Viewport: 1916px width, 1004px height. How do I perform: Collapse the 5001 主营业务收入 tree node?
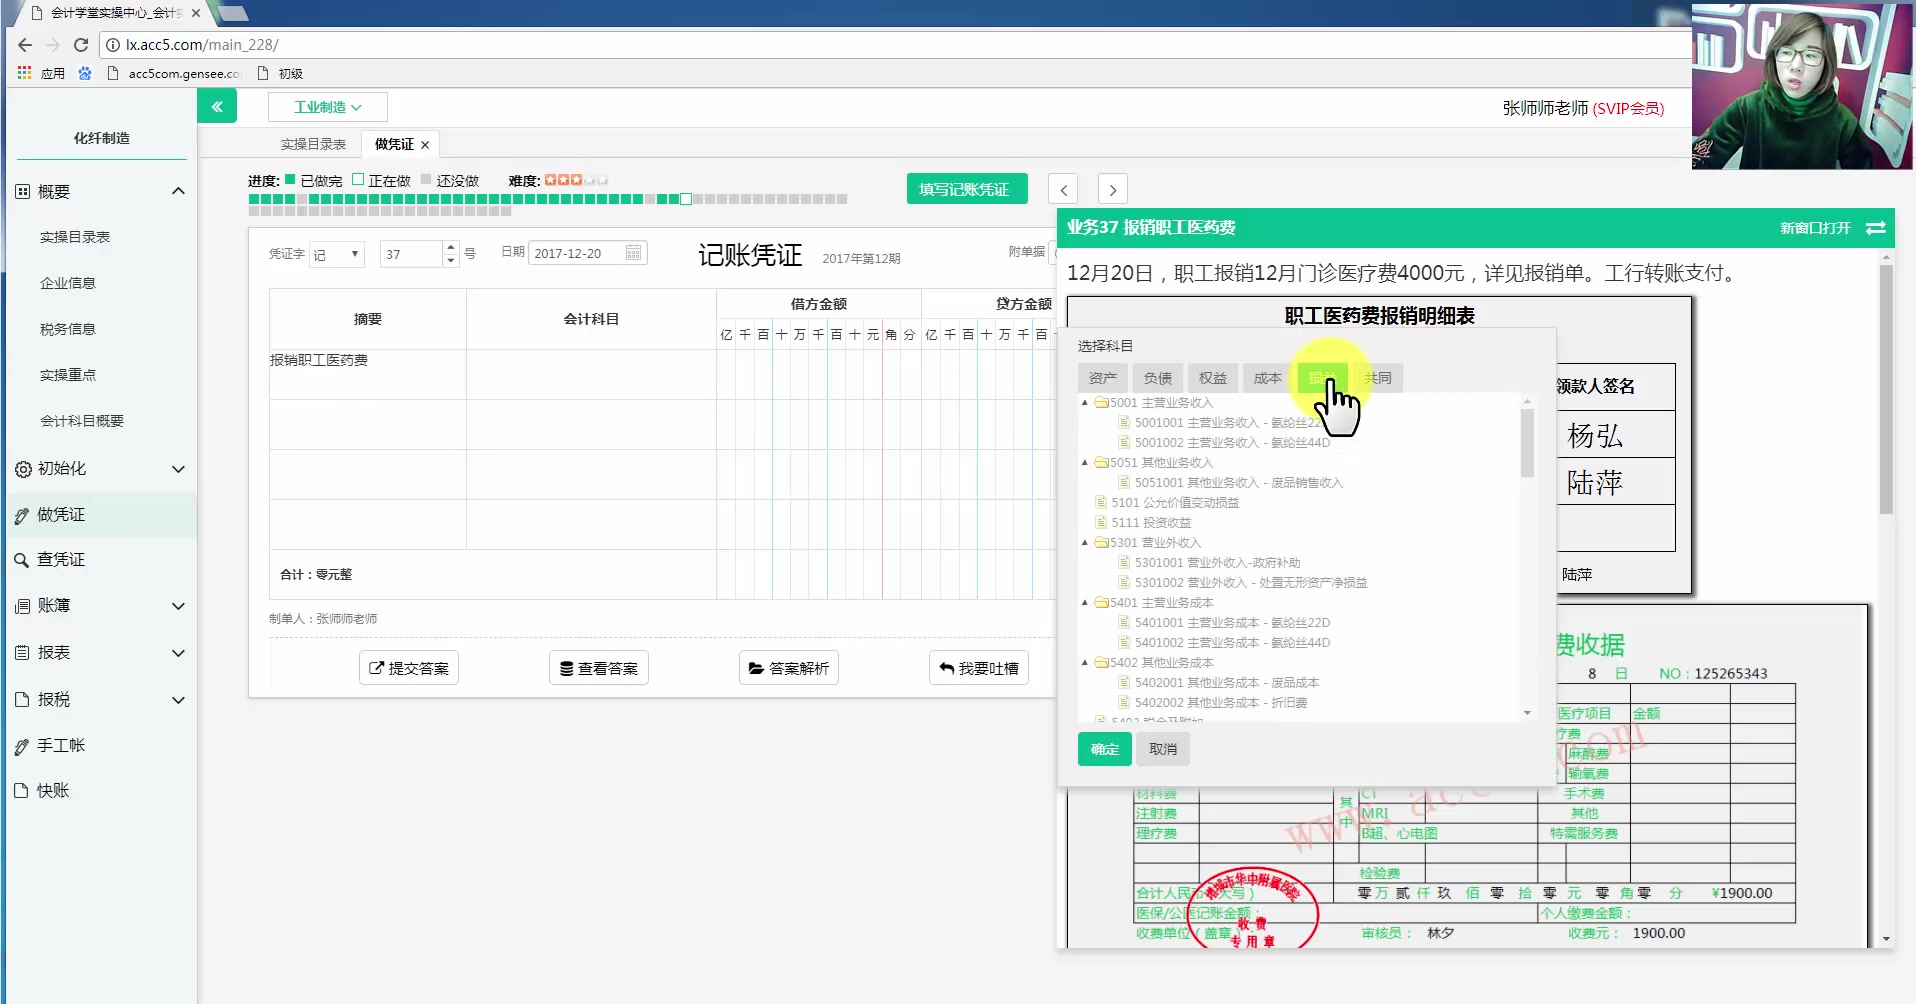coord(1086,402)
